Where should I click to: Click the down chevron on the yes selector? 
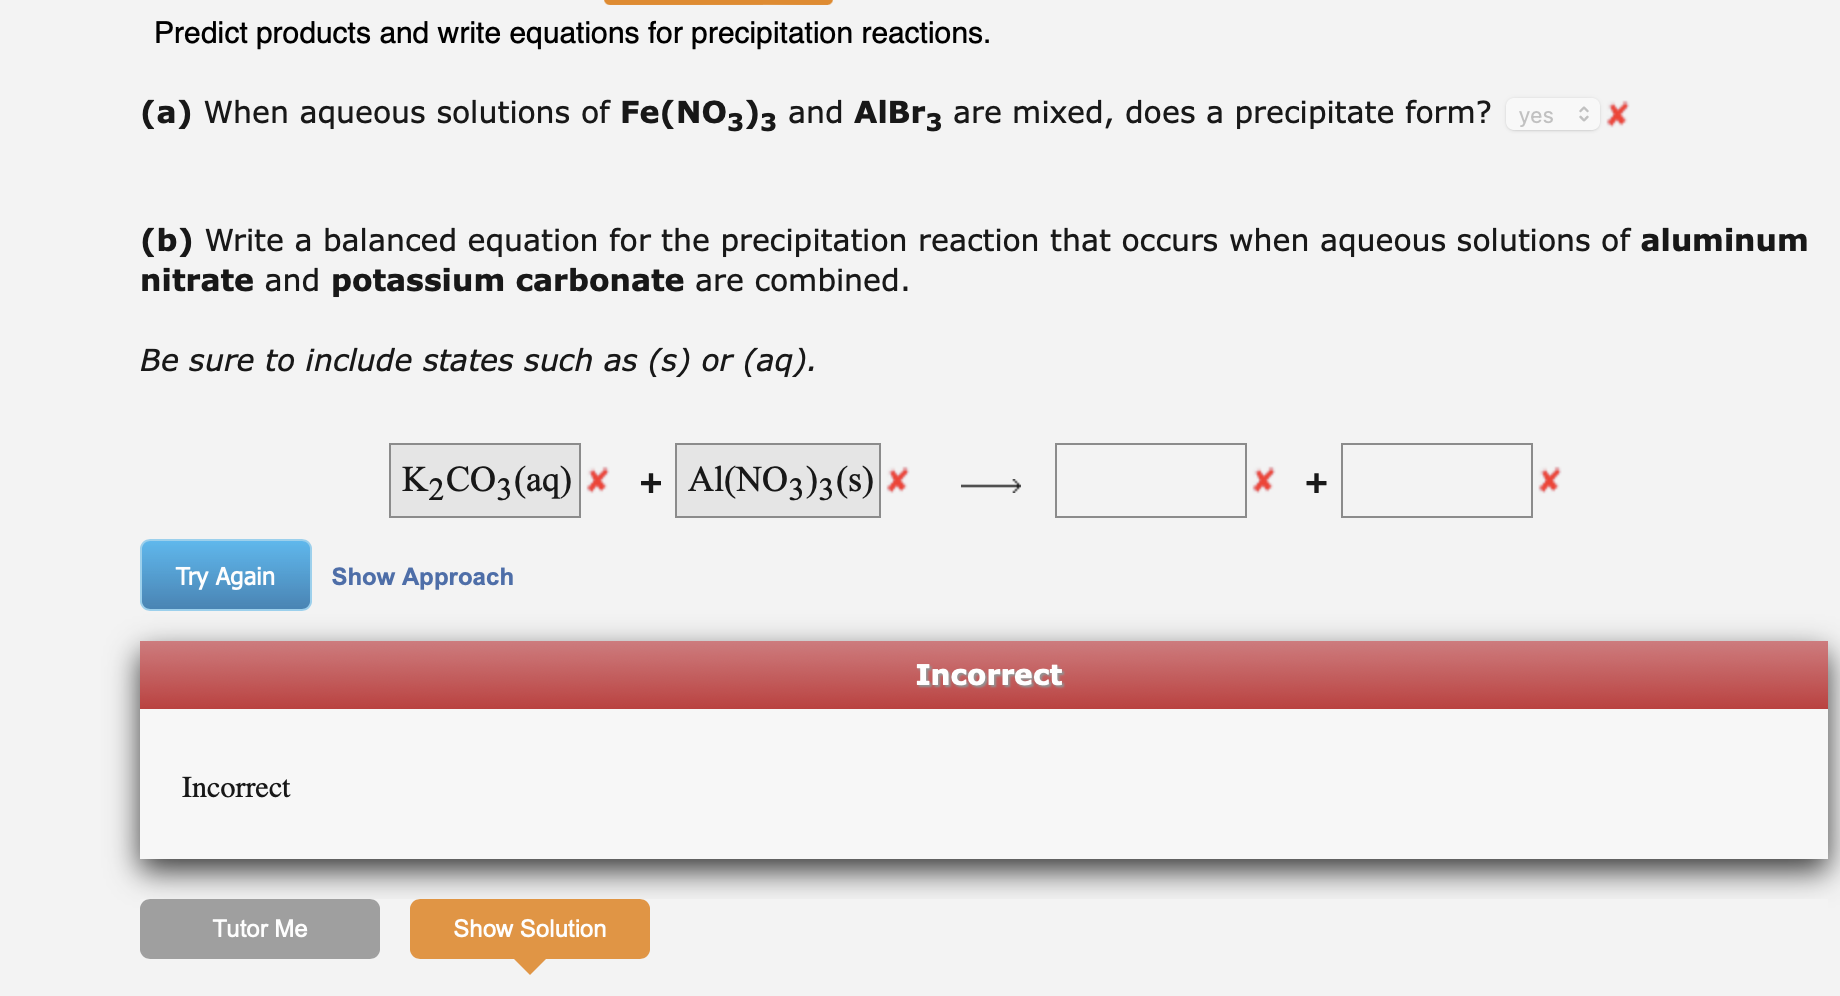click(x=1585, y=119)
